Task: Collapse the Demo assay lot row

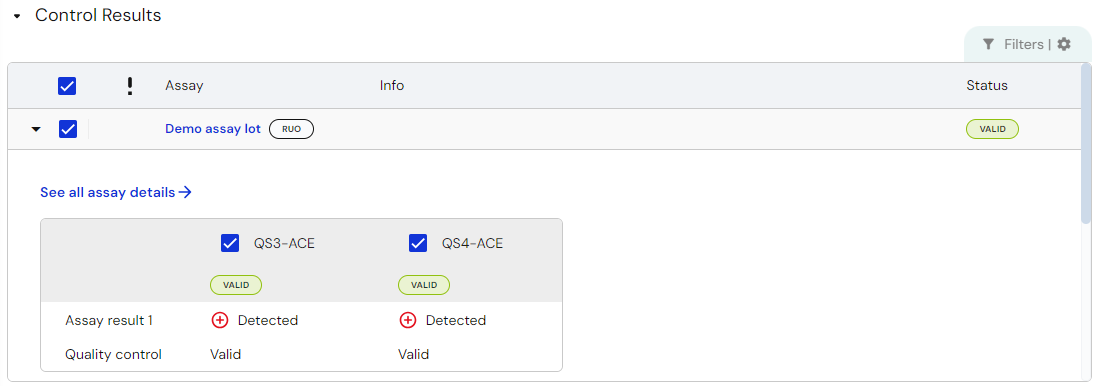Action: pos(36,129)
